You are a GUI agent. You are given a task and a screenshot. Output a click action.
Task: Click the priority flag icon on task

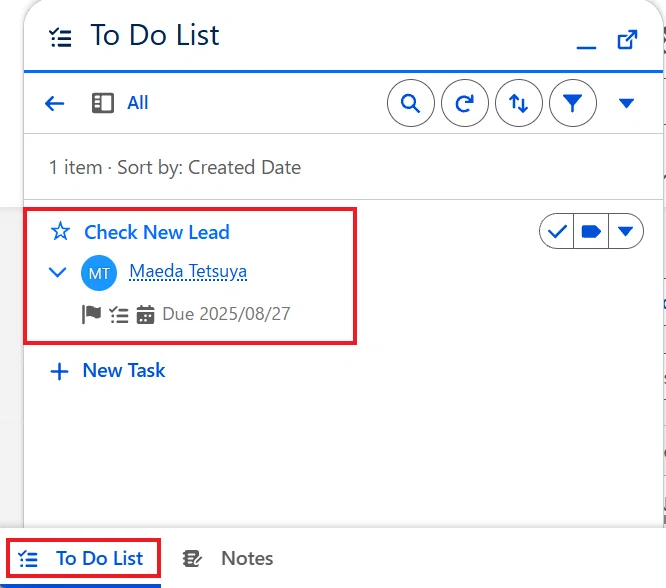(x=91, y=314)
